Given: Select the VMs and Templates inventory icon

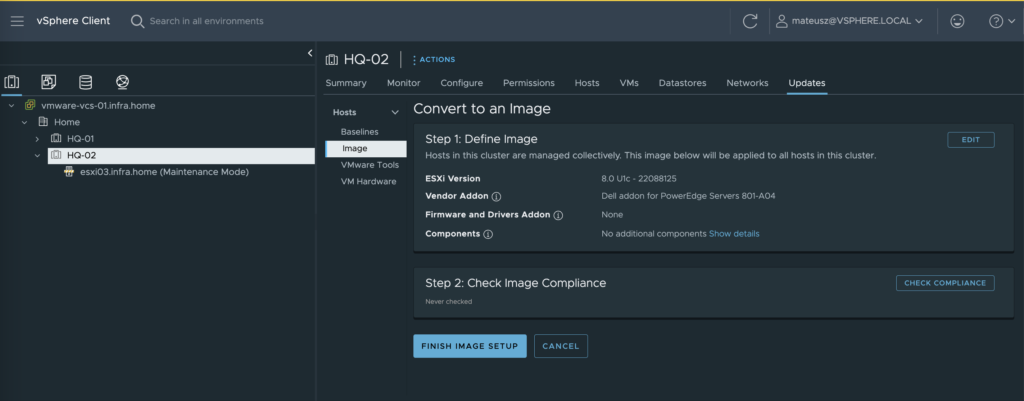Looking at the screenshot, I should [x=48, y=82].
